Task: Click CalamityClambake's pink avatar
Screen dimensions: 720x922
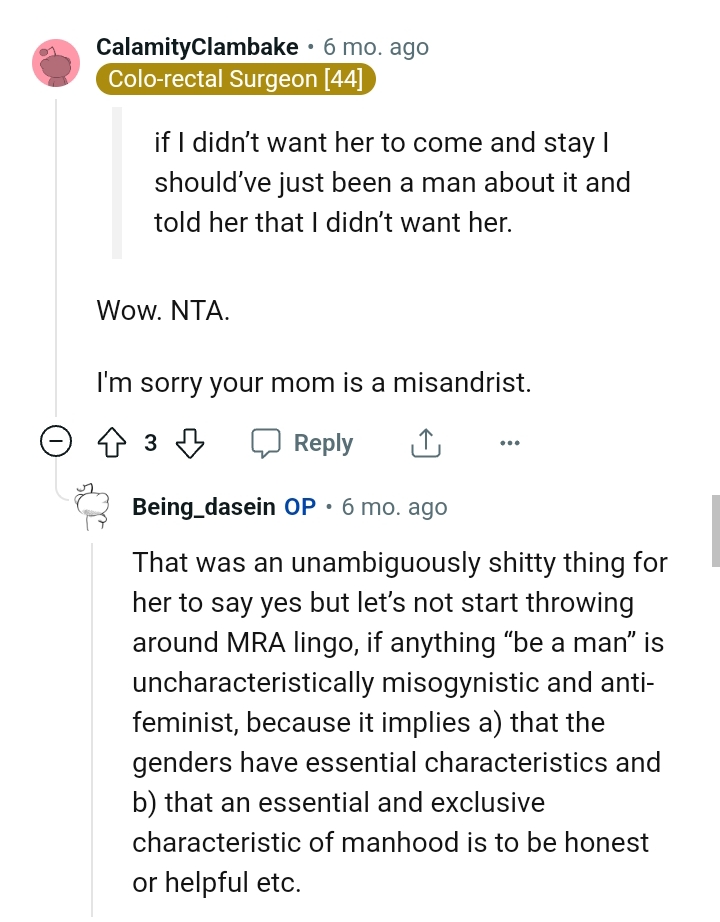Action: point(57,62)
